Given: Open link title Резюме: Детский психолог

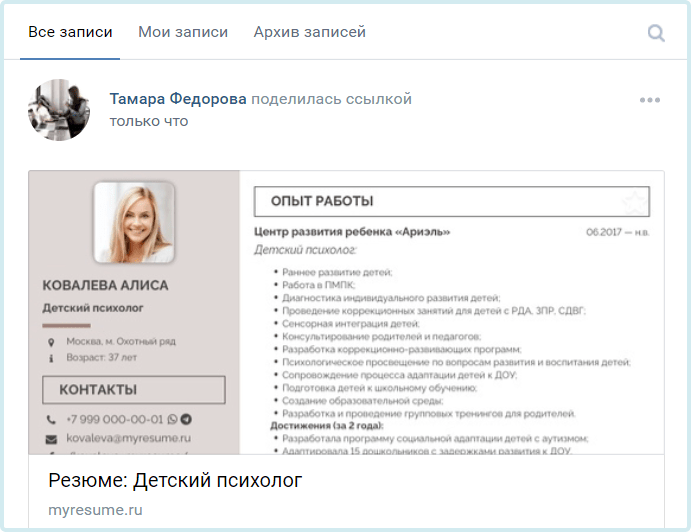Looking at the screenshot, I should [175, 480].
